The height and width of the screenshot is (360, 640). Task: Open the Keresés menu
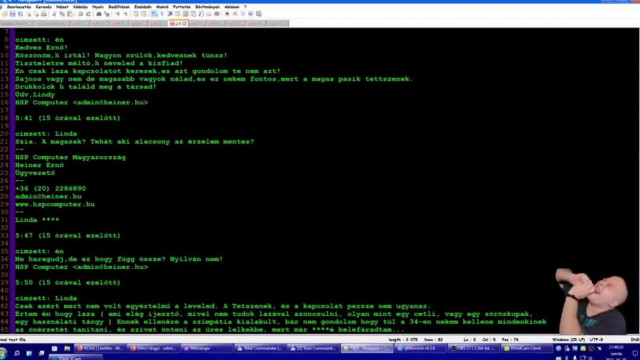click(44, 7)
